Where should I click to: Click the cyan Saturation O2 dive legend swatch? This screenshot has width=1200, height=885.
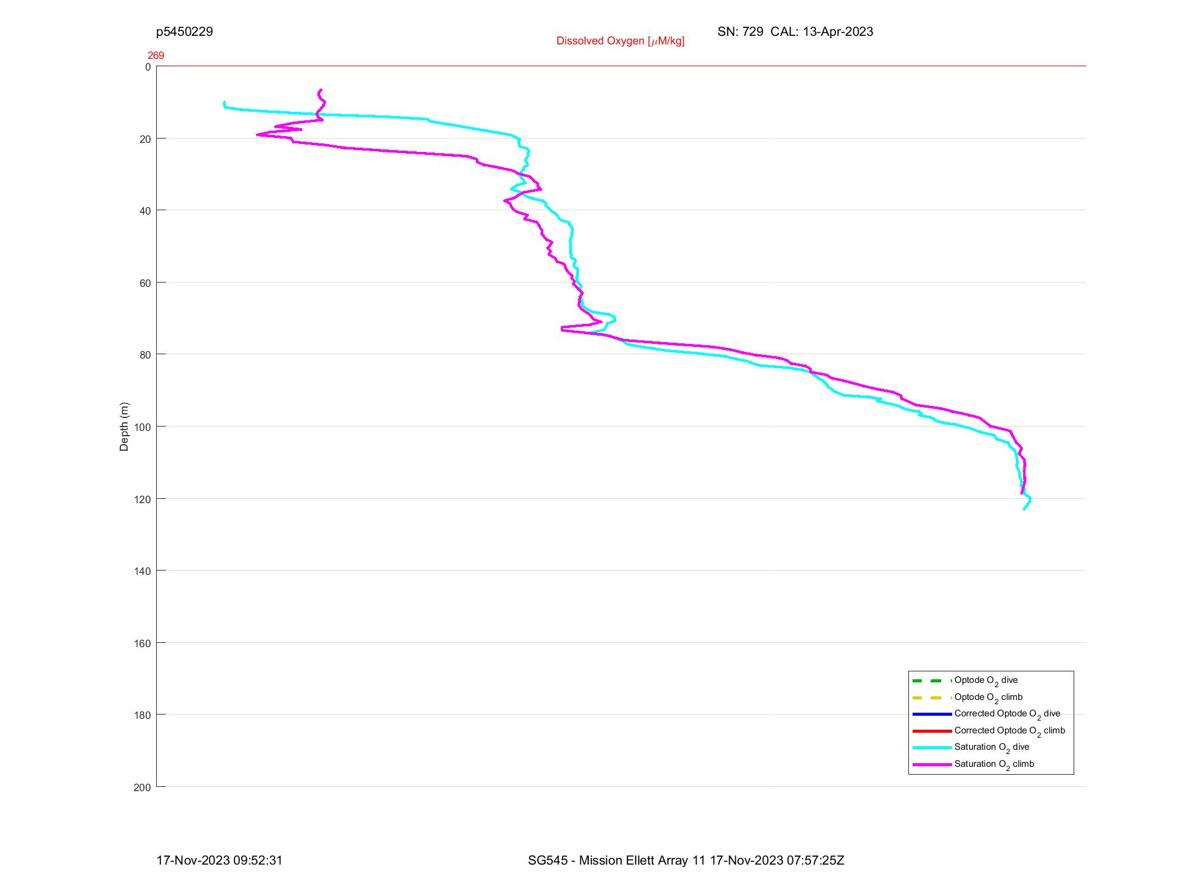(x=931, y=747)
